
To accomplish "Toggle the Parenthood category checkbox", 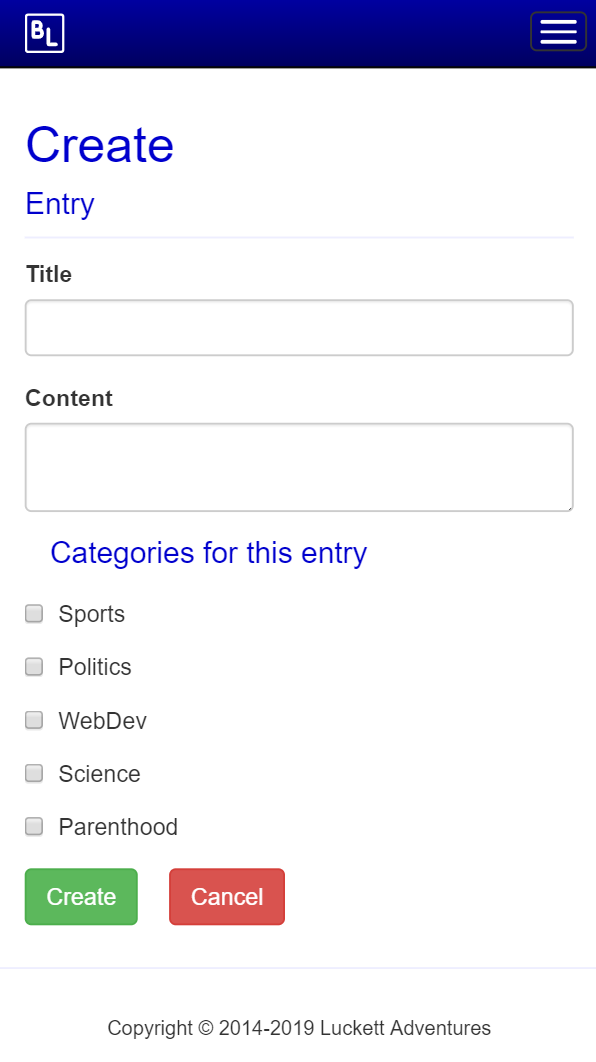I will point(34,826).
